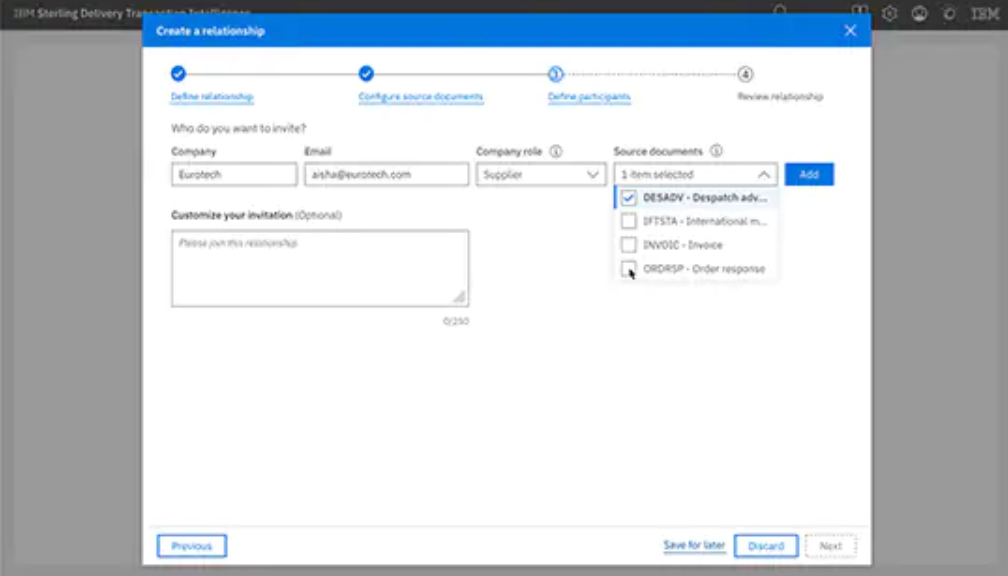Screen dimensions: 1008x576
Task: Click the 'Customize your invitation' label
Action: click(x=231, y=215)
